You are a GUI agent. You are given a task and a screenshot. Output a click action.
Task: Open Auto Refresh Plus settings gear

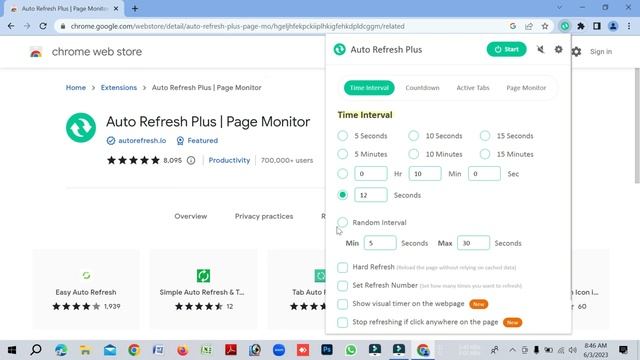[558, 49]
